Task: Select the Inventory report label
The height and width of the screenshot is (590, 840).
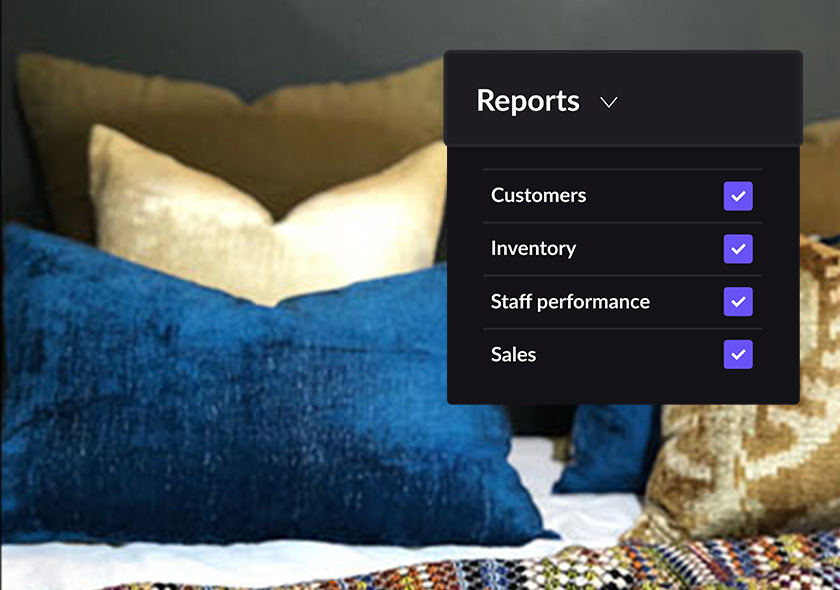Action: (x=533, y=248)
